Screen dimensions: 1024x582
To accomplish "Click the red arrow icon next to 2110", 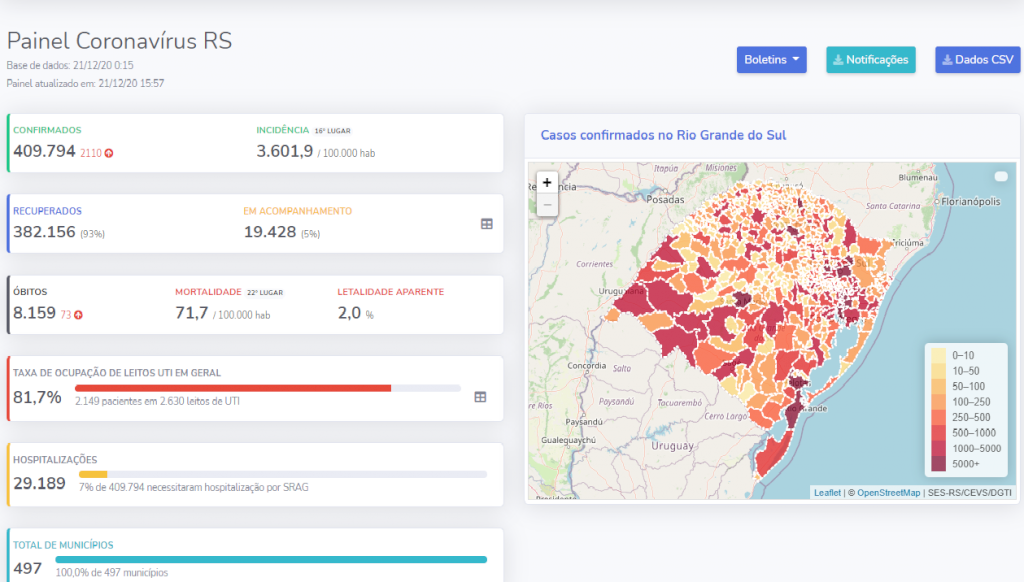I will click(109, 153).
